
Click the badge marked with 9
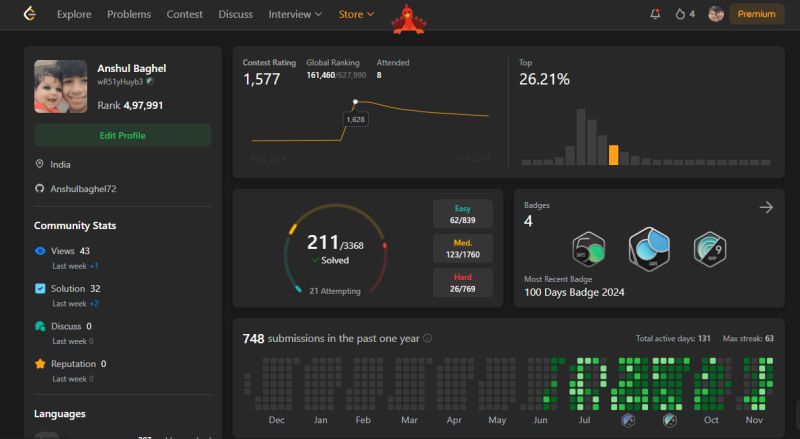710,249
